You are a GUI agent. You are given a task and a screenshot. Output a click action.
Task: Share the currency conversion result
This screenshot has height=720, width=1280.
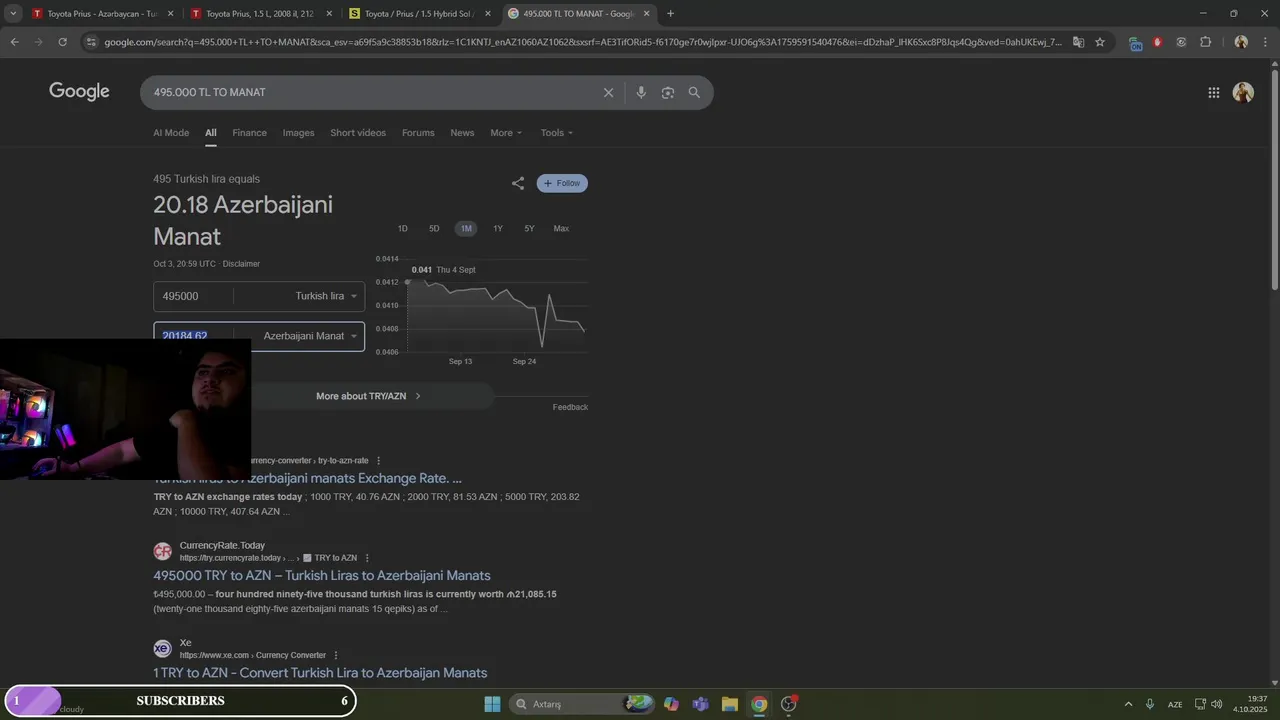pyautogui.click(x=518, y=183)
